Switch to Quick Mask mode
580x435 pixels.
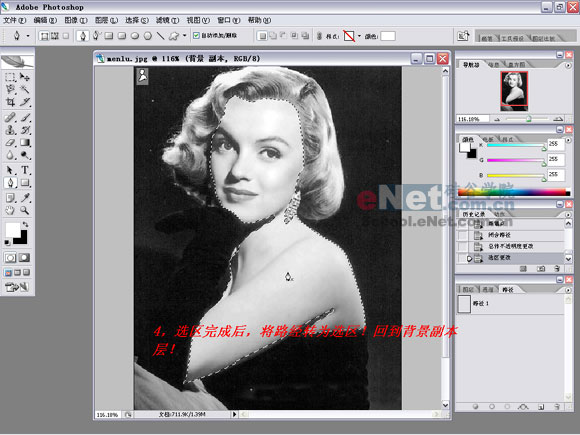(24, 257)
